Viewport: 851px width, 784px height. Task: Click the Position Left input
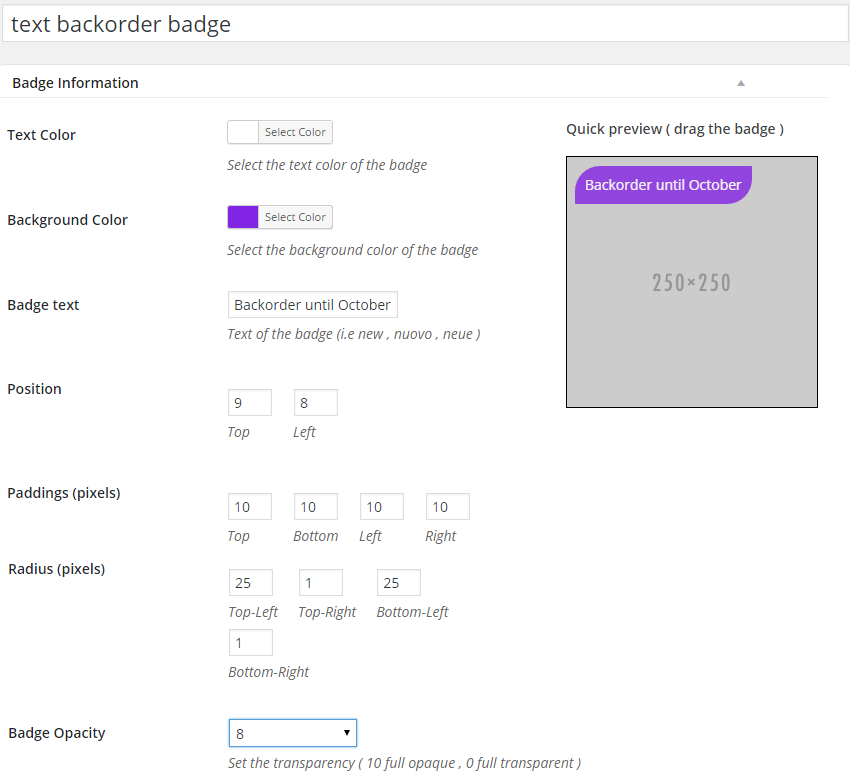(315, 403)
